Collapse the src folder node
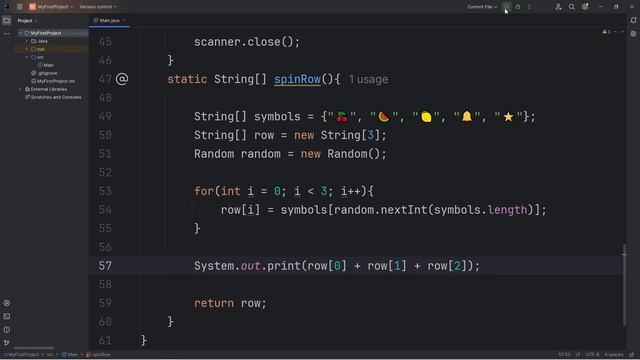 (x=27, y=57)
